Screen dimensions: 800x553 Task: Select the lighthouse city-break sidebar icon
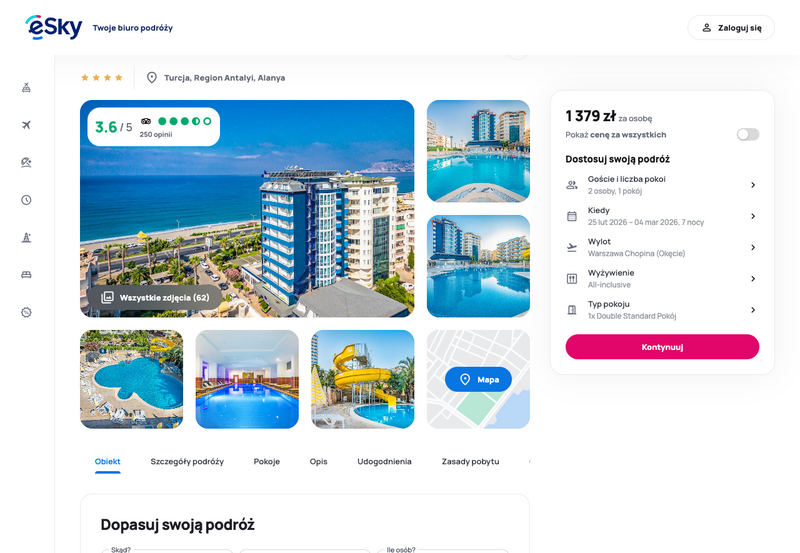click(27, 237)
